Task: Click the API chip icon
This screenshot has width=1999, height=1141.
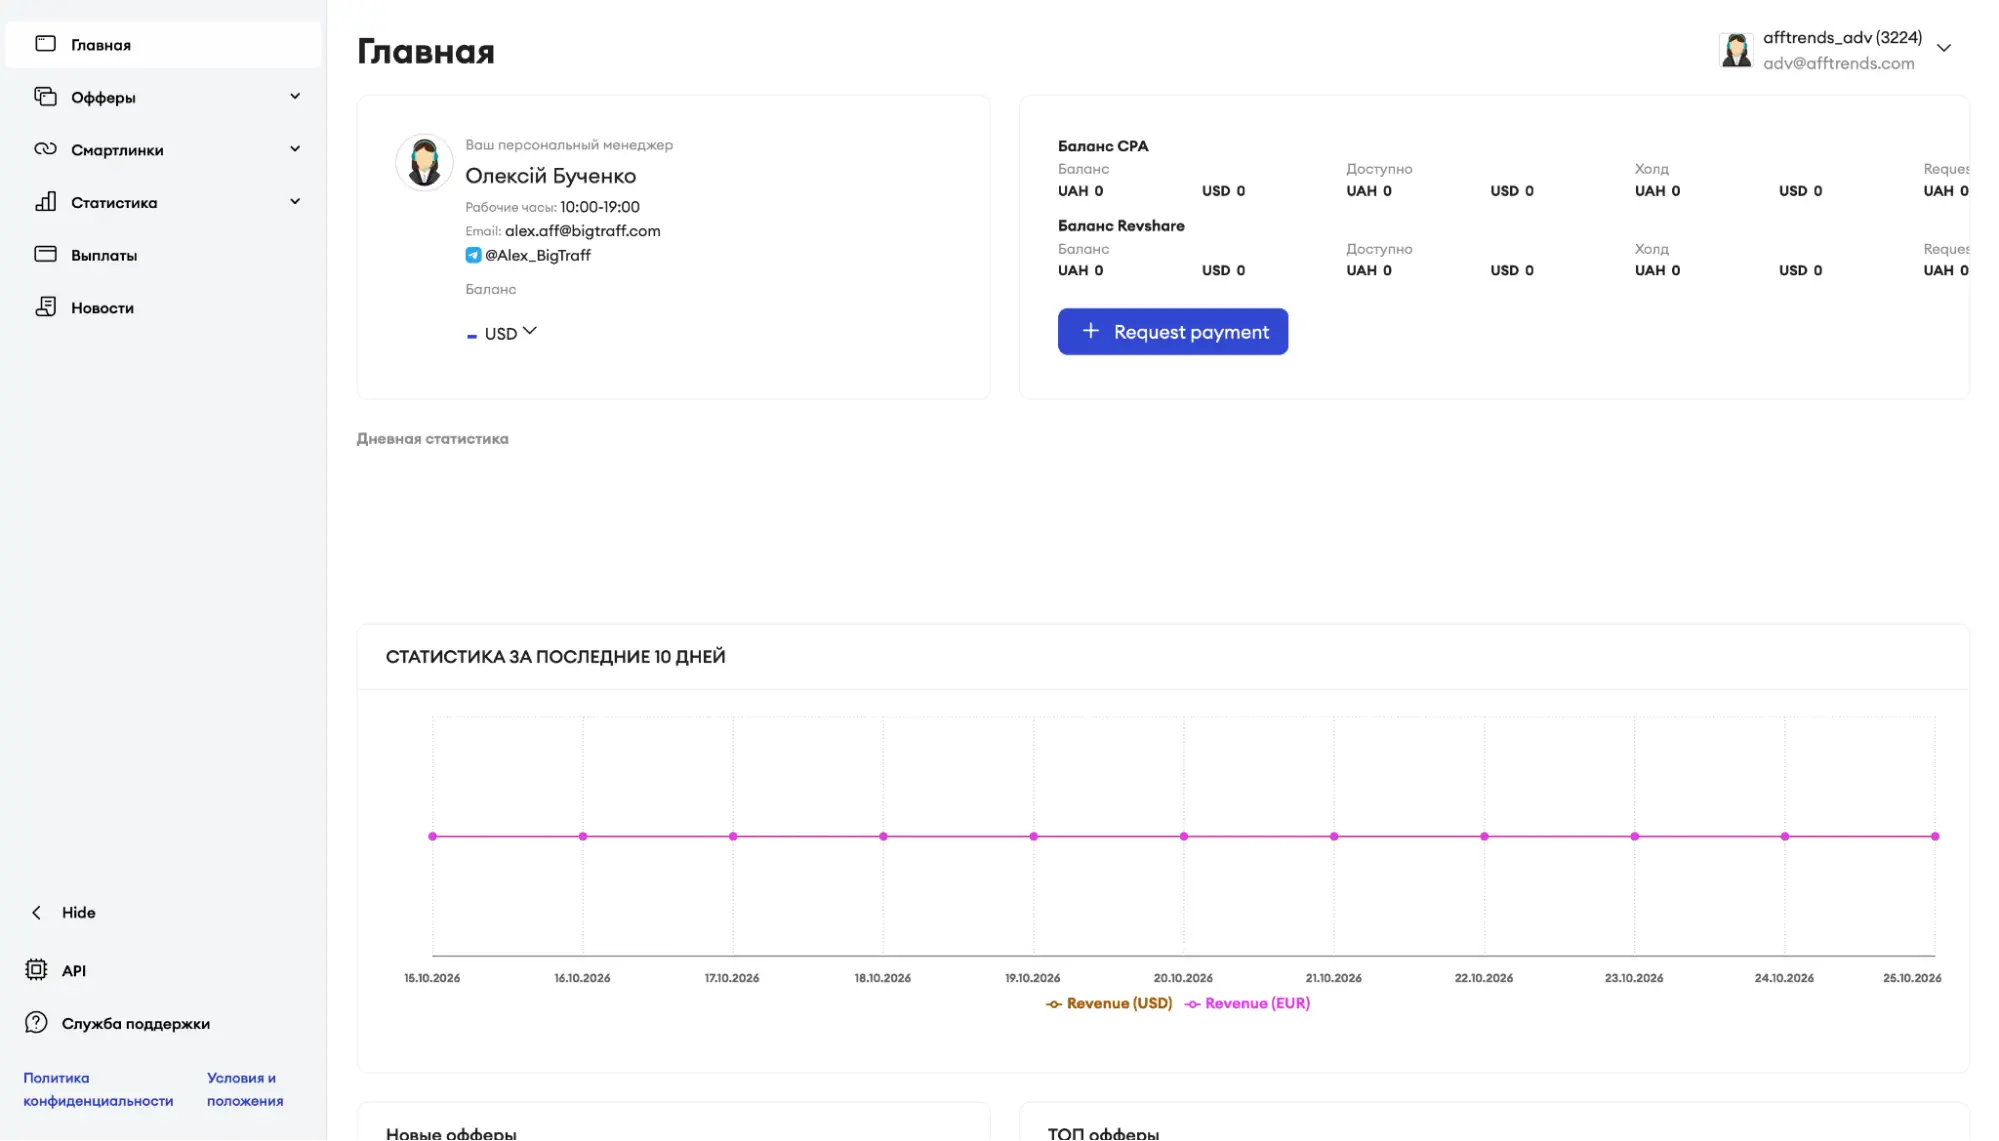Action: click(36, 970)
